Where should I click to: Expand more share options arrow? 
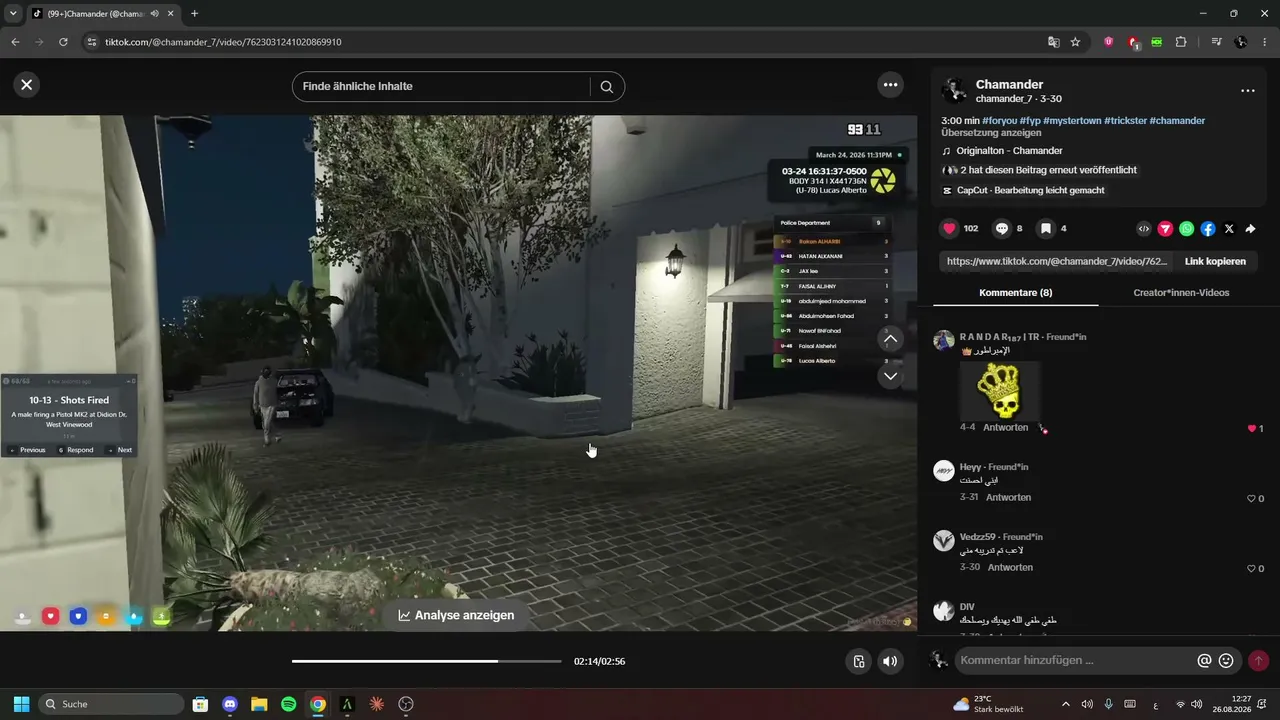1250,229
